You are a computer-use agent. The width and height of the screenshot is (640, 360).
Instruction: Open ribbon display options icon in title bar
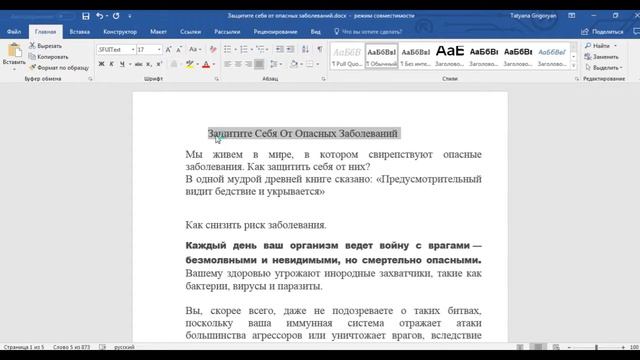click(572, 16)
